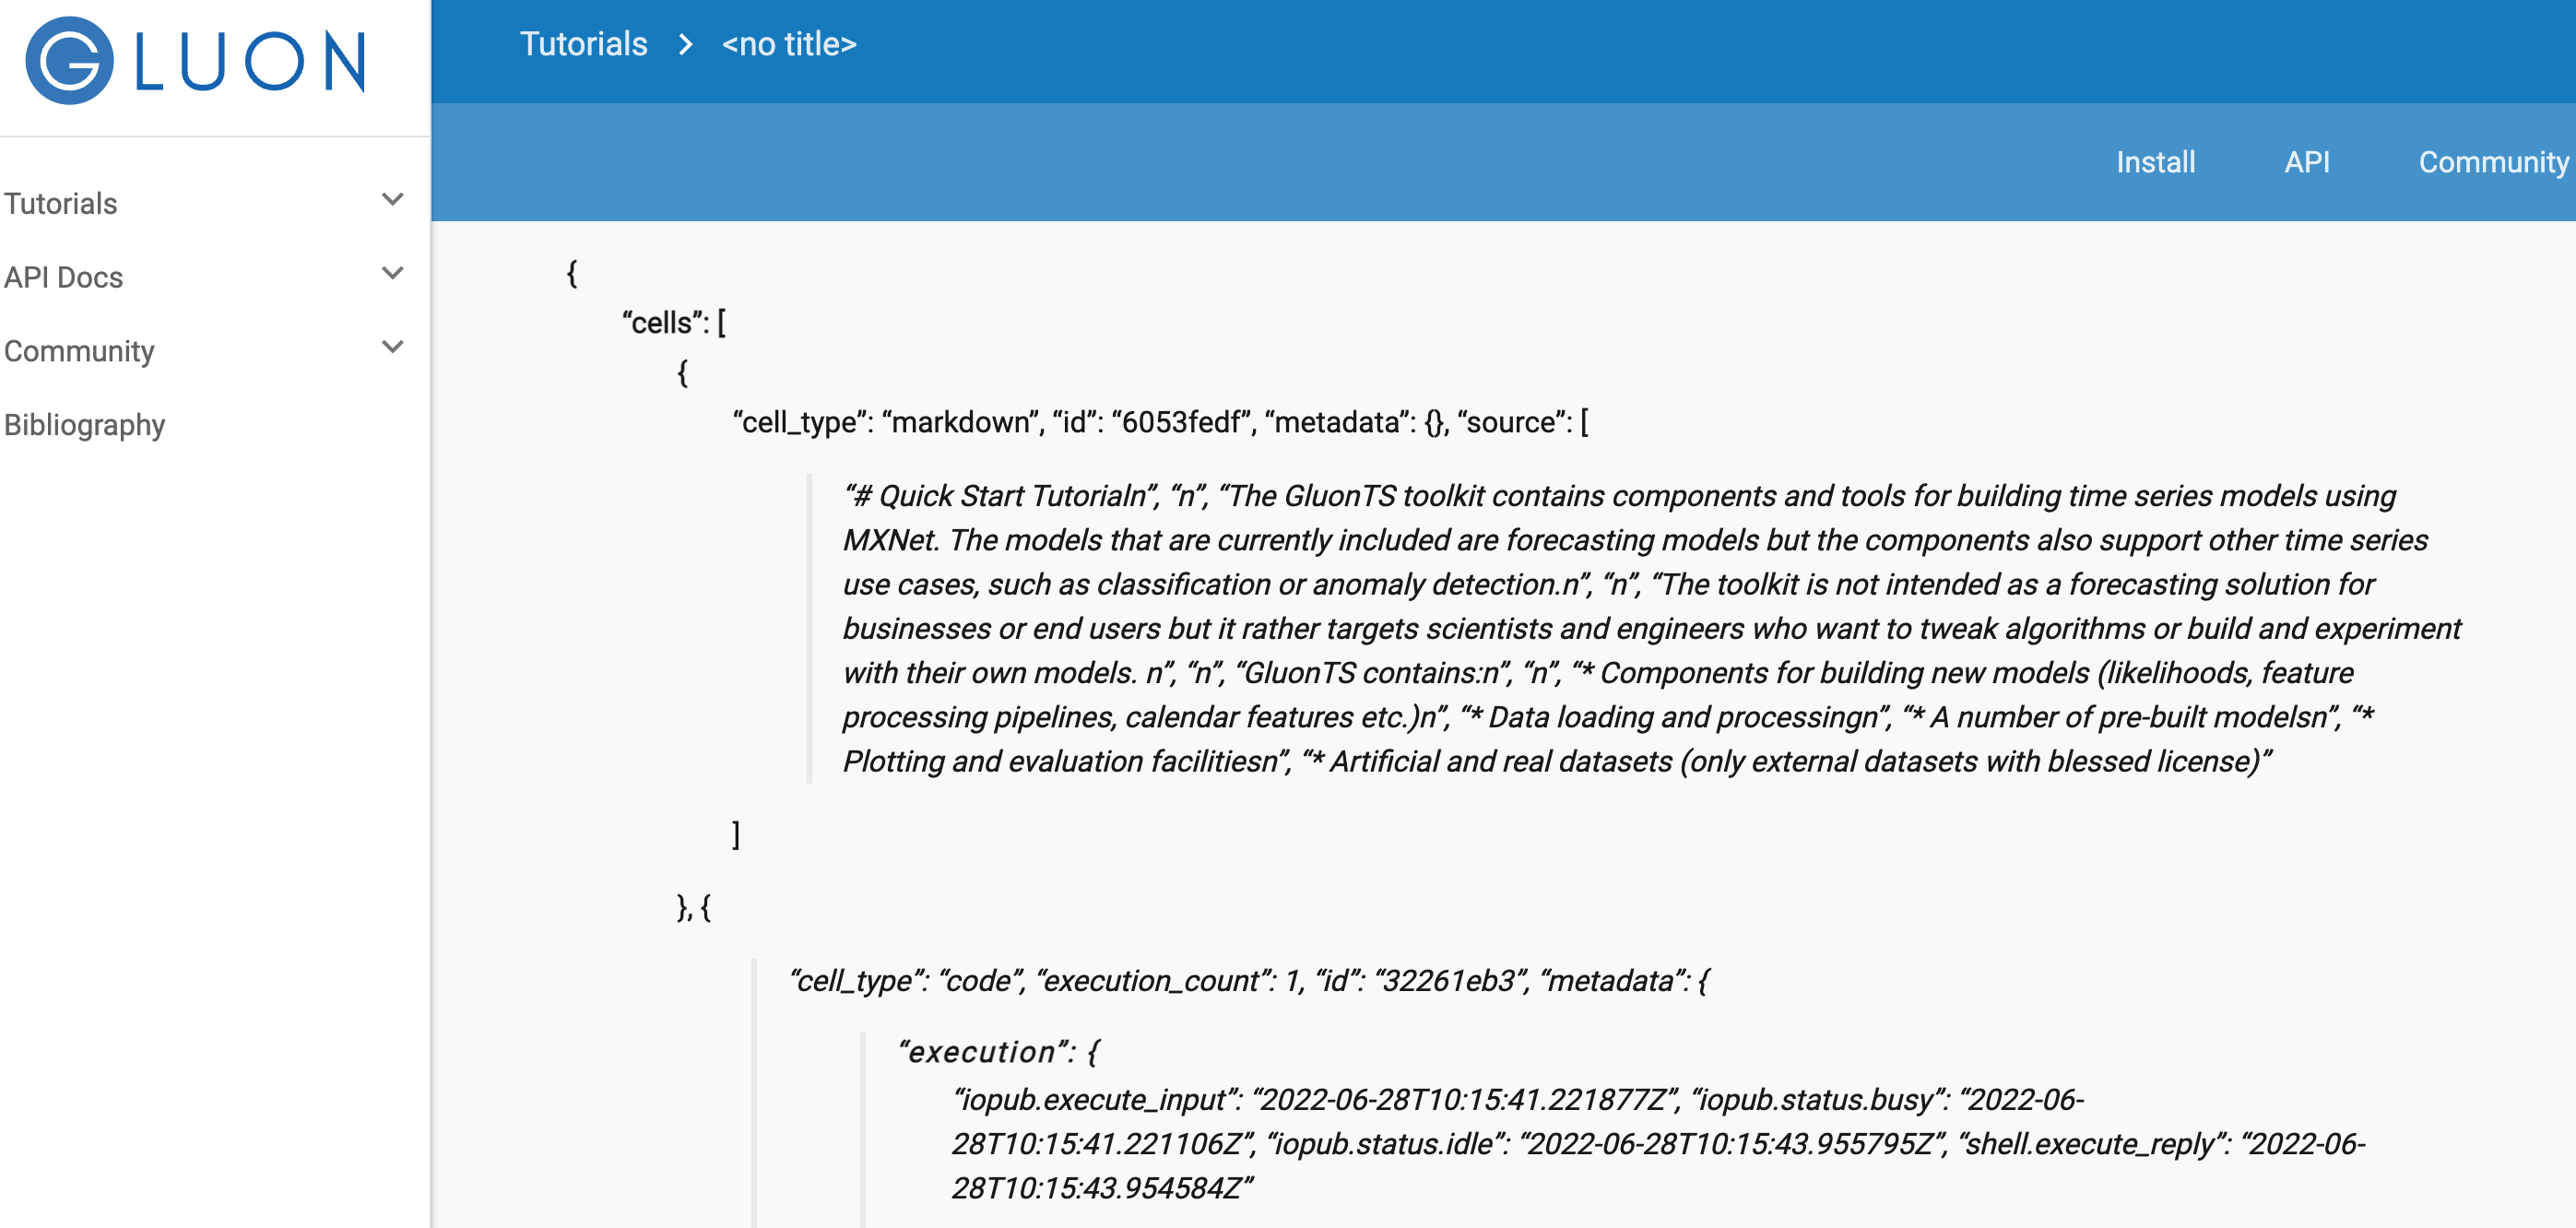
Task: Open the Community navigation item
Action: (2494, 162)
